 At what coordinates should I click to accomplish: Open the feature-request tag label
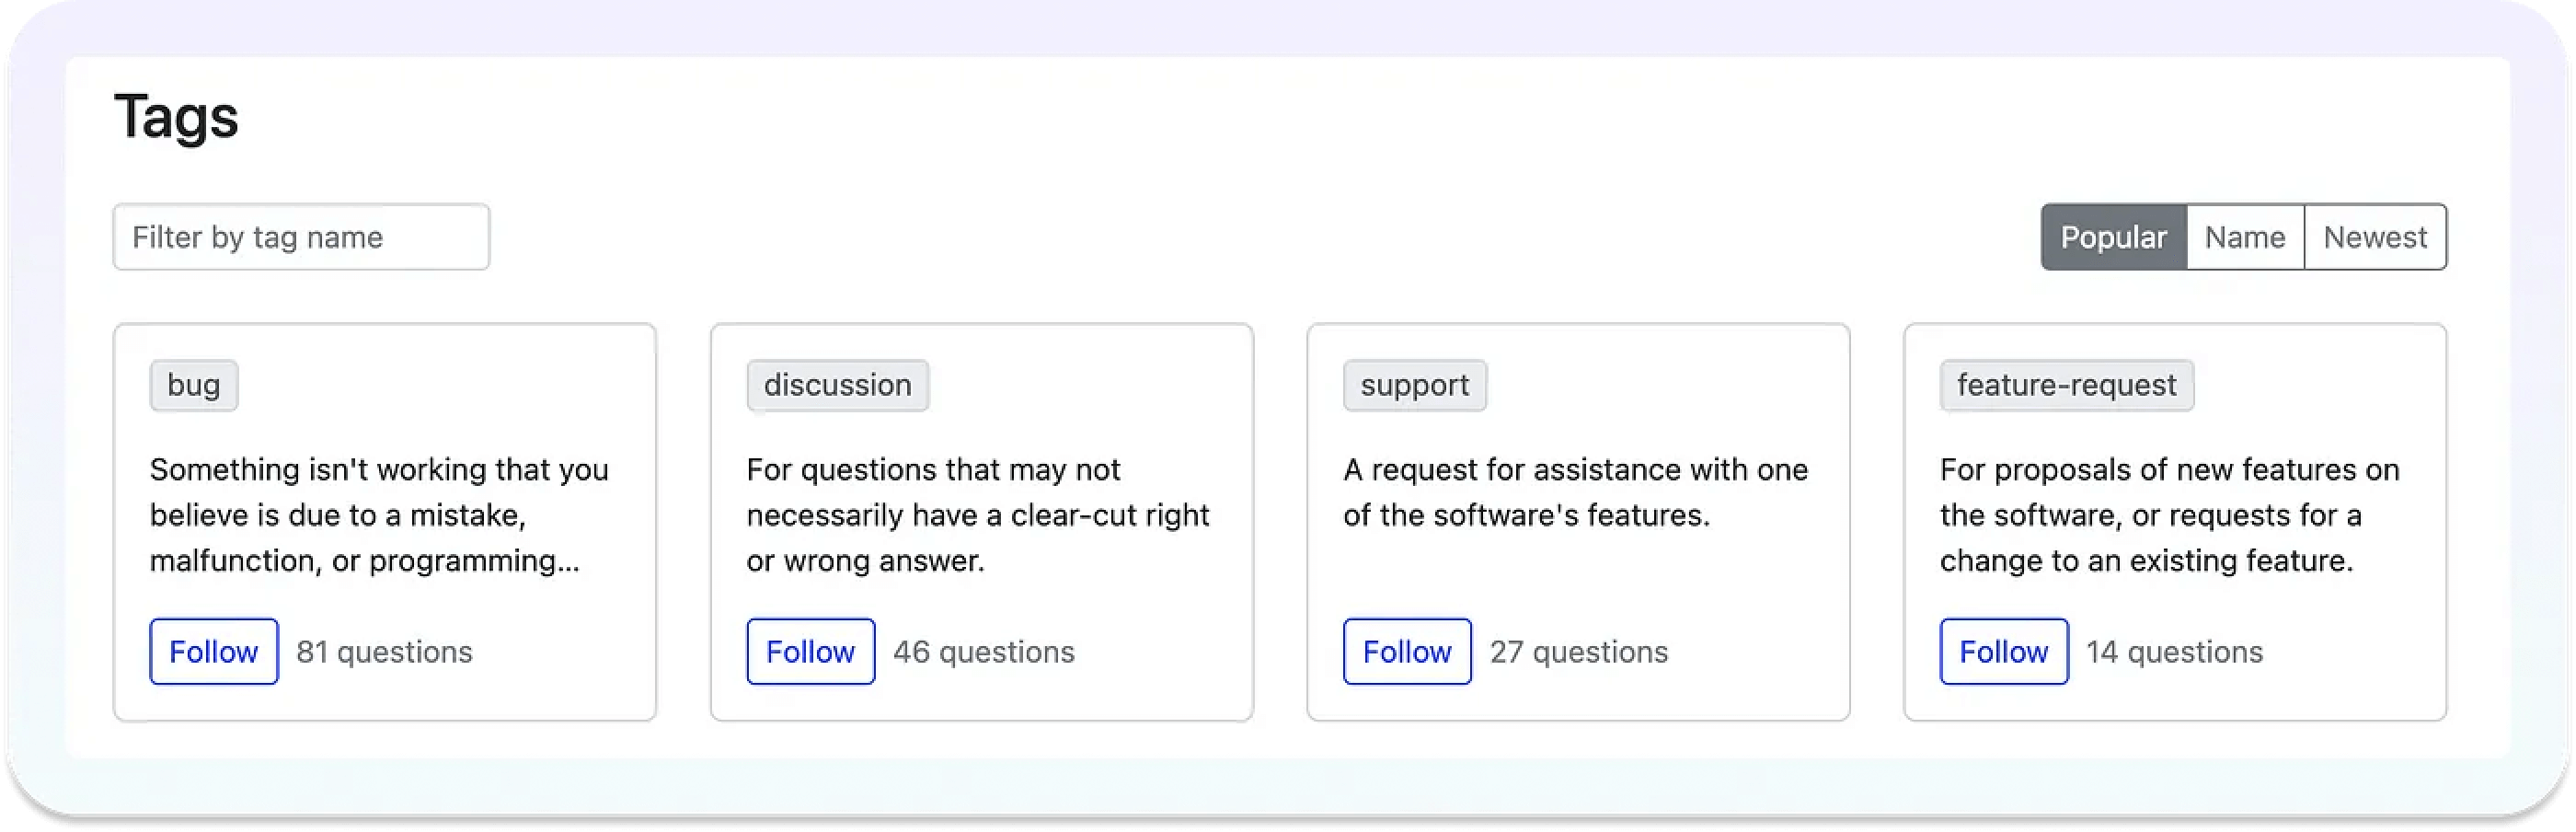(x=2066, y=385)
